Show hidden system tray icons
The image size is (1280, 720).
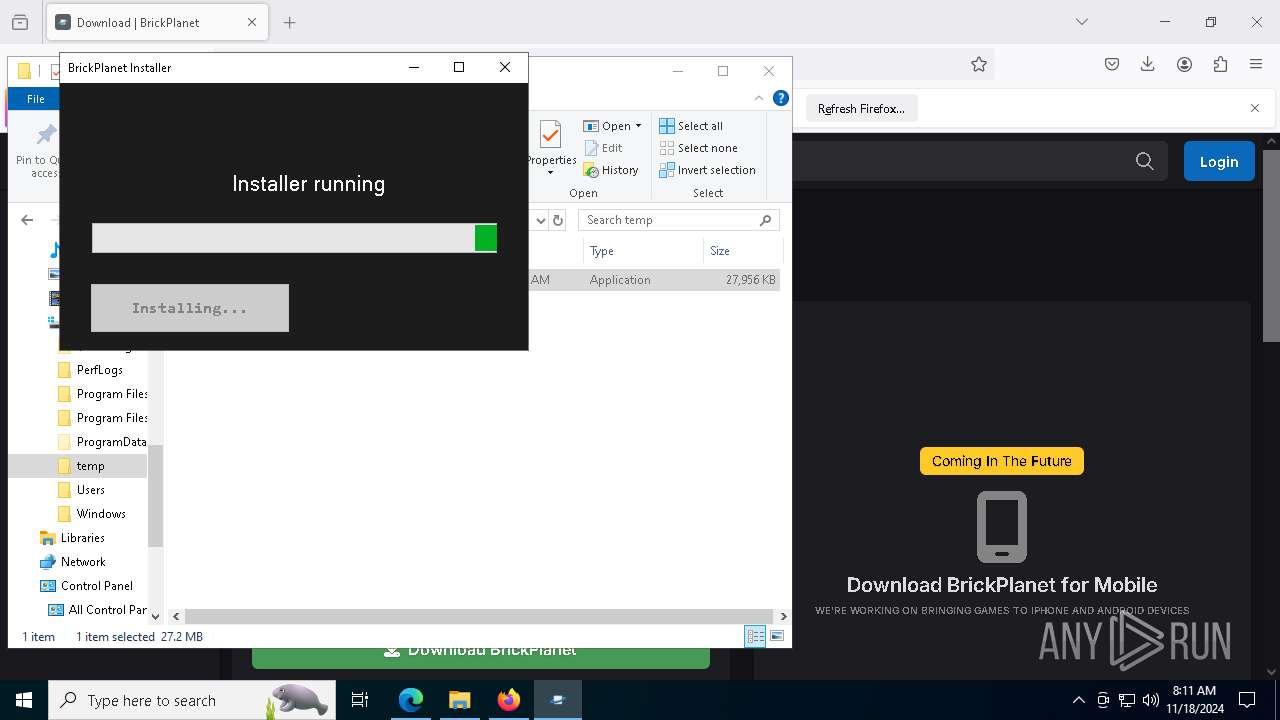click(x=1078, y=700)
